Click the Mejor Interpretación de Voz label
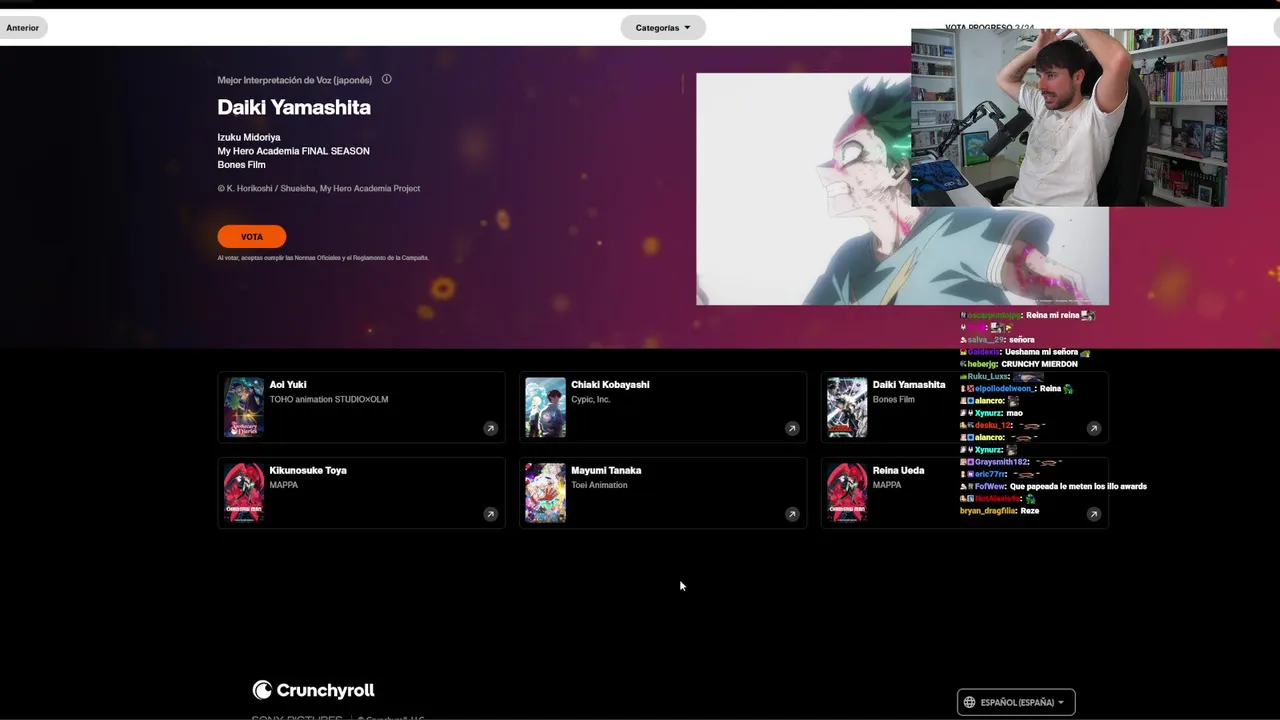This screenshot has height=720, width=1280. (295, 80)
